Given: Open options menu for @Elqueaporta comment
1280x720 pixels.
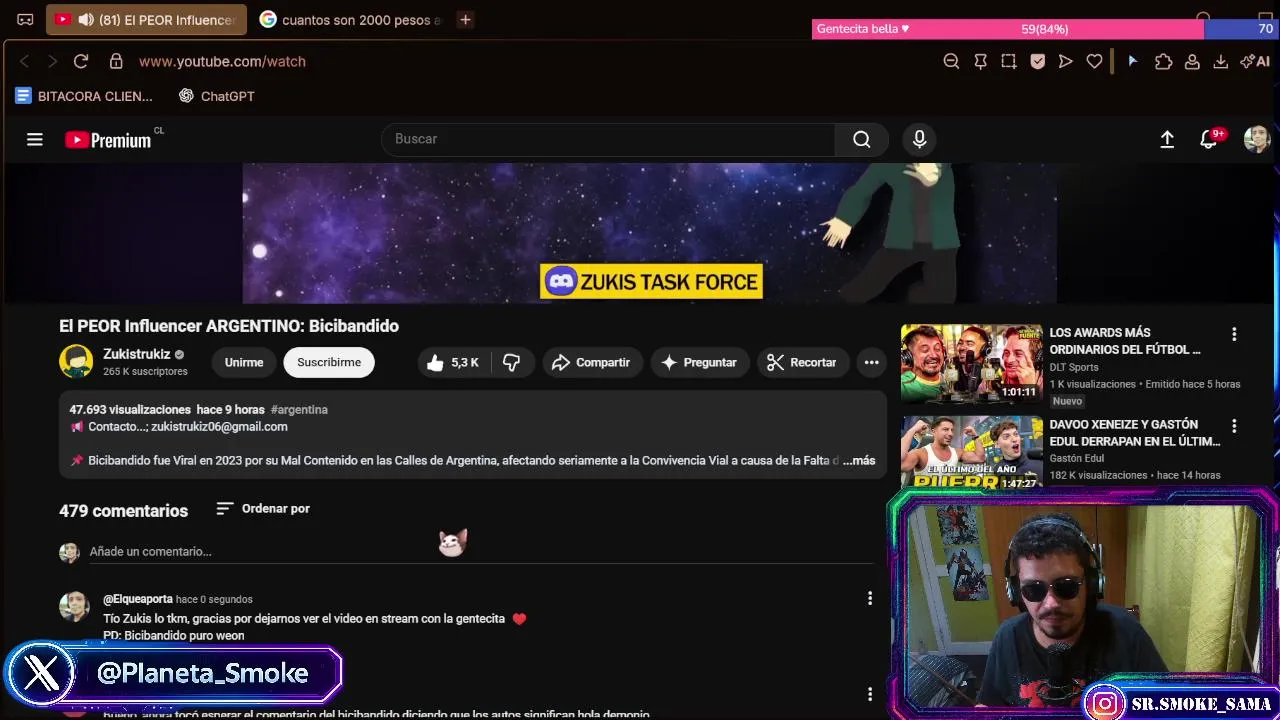Looking at the screenshot, I should click(x=869, y=598).
